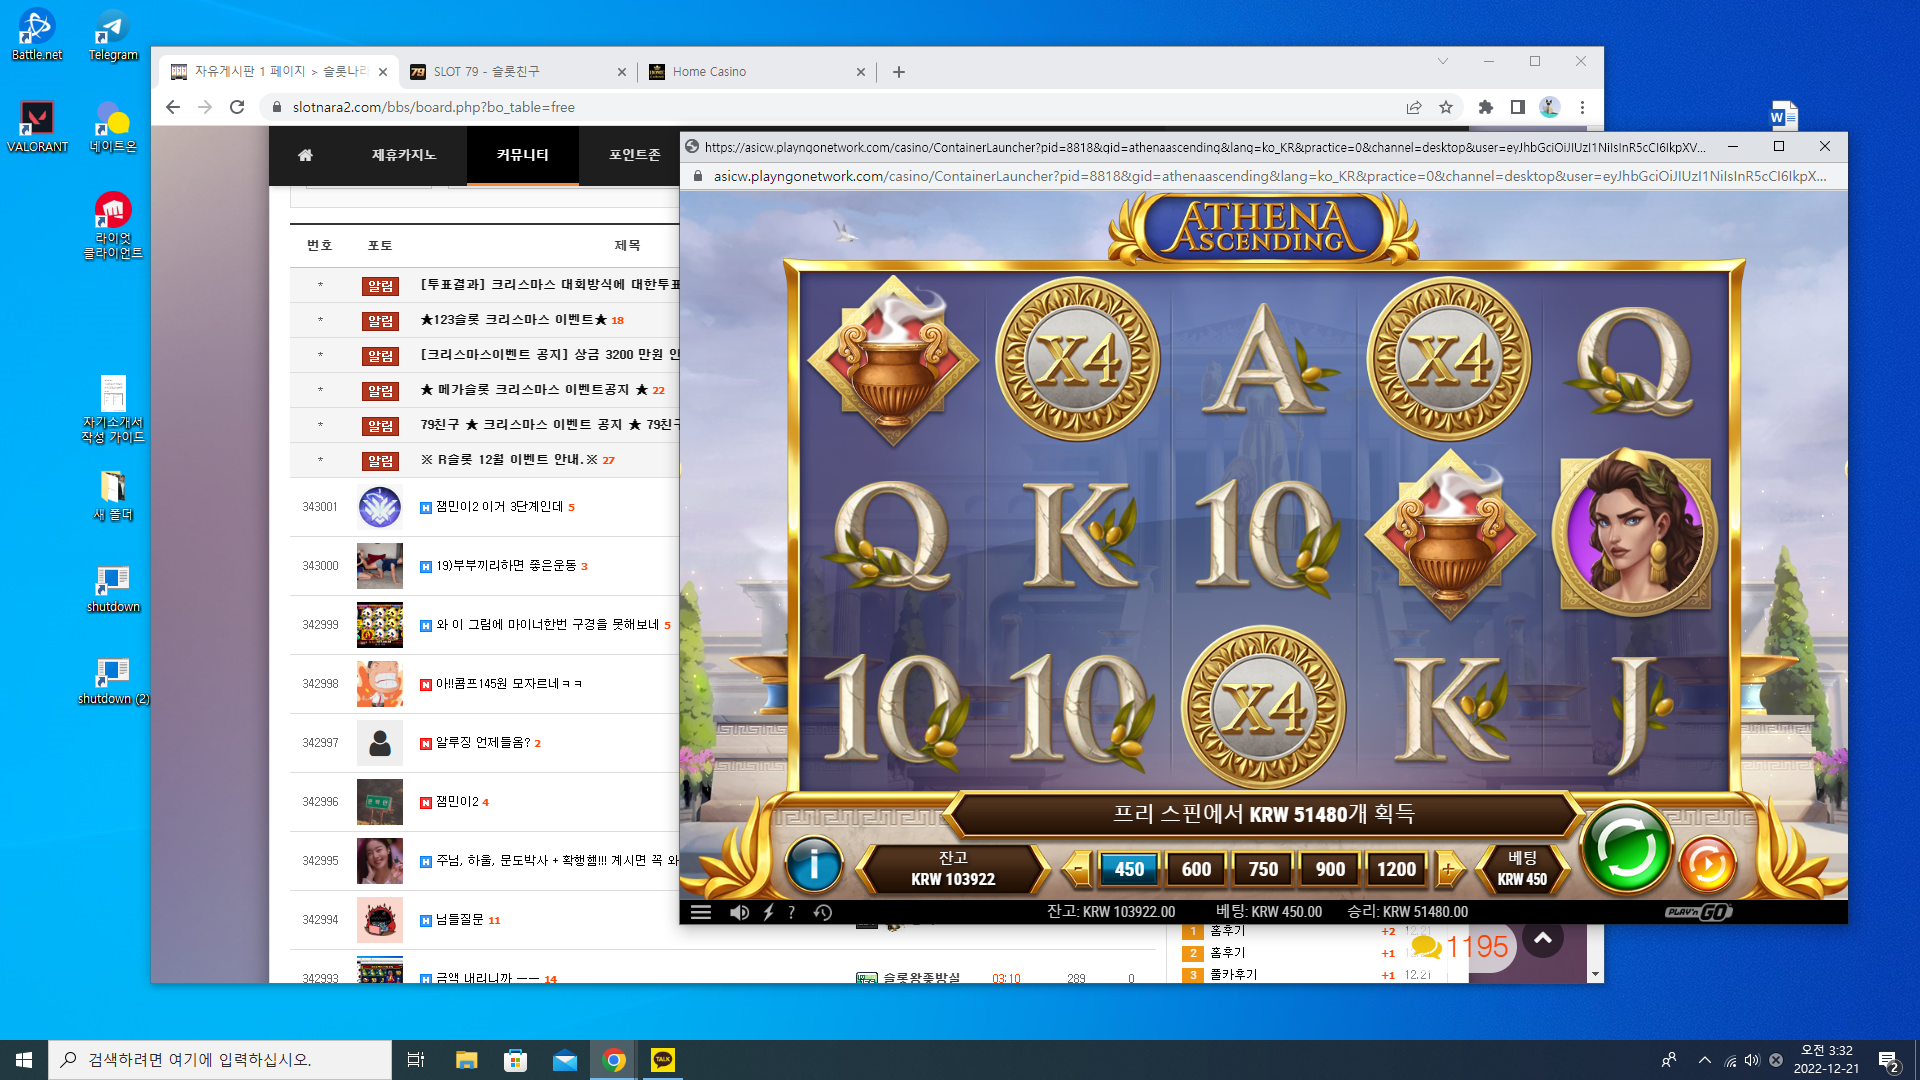1920x1080 pixels.
Task: Increase bet with the plus arrow
Action: point(1448,869)
